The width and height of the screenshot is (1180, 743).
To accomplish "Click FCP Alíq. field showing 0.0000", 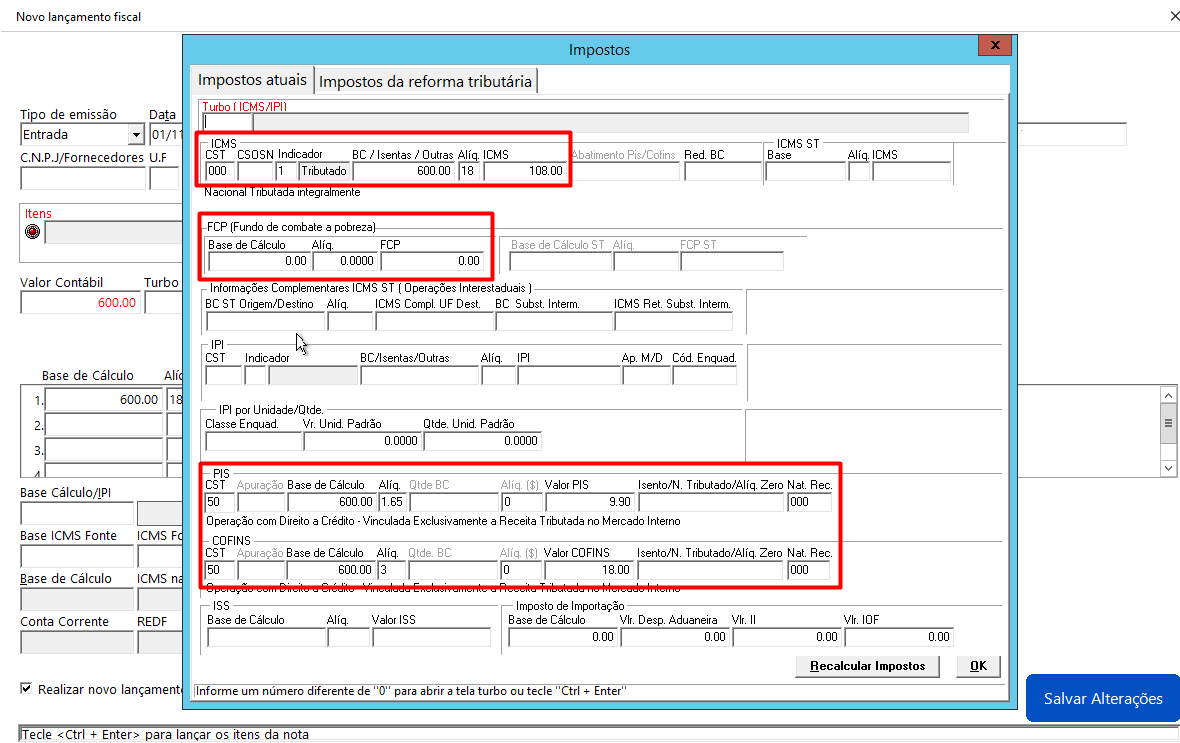I will [x=345, y=261].
